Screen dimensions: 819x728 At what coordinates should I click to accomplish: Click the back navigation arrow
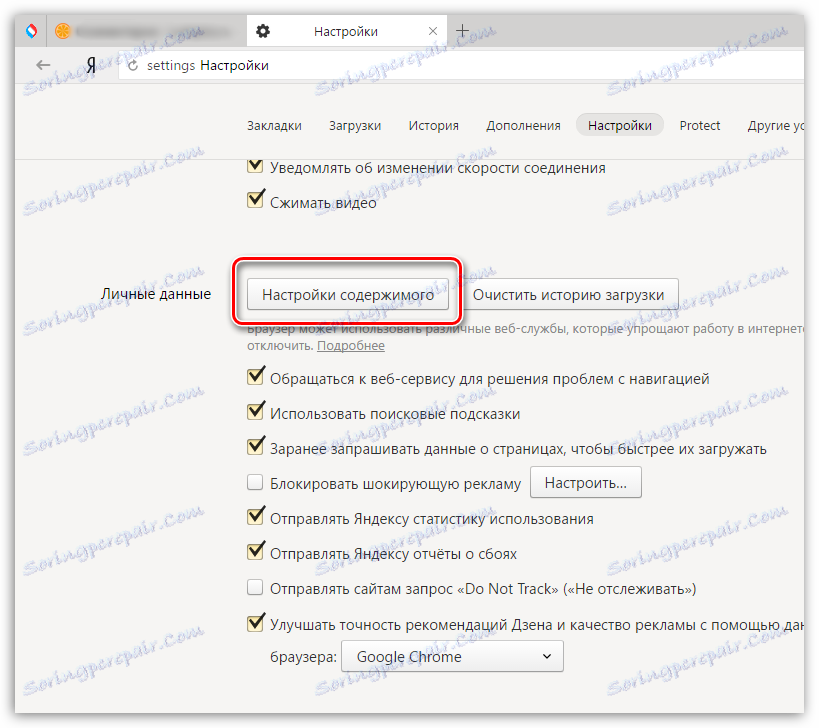(x=43, y=65)
